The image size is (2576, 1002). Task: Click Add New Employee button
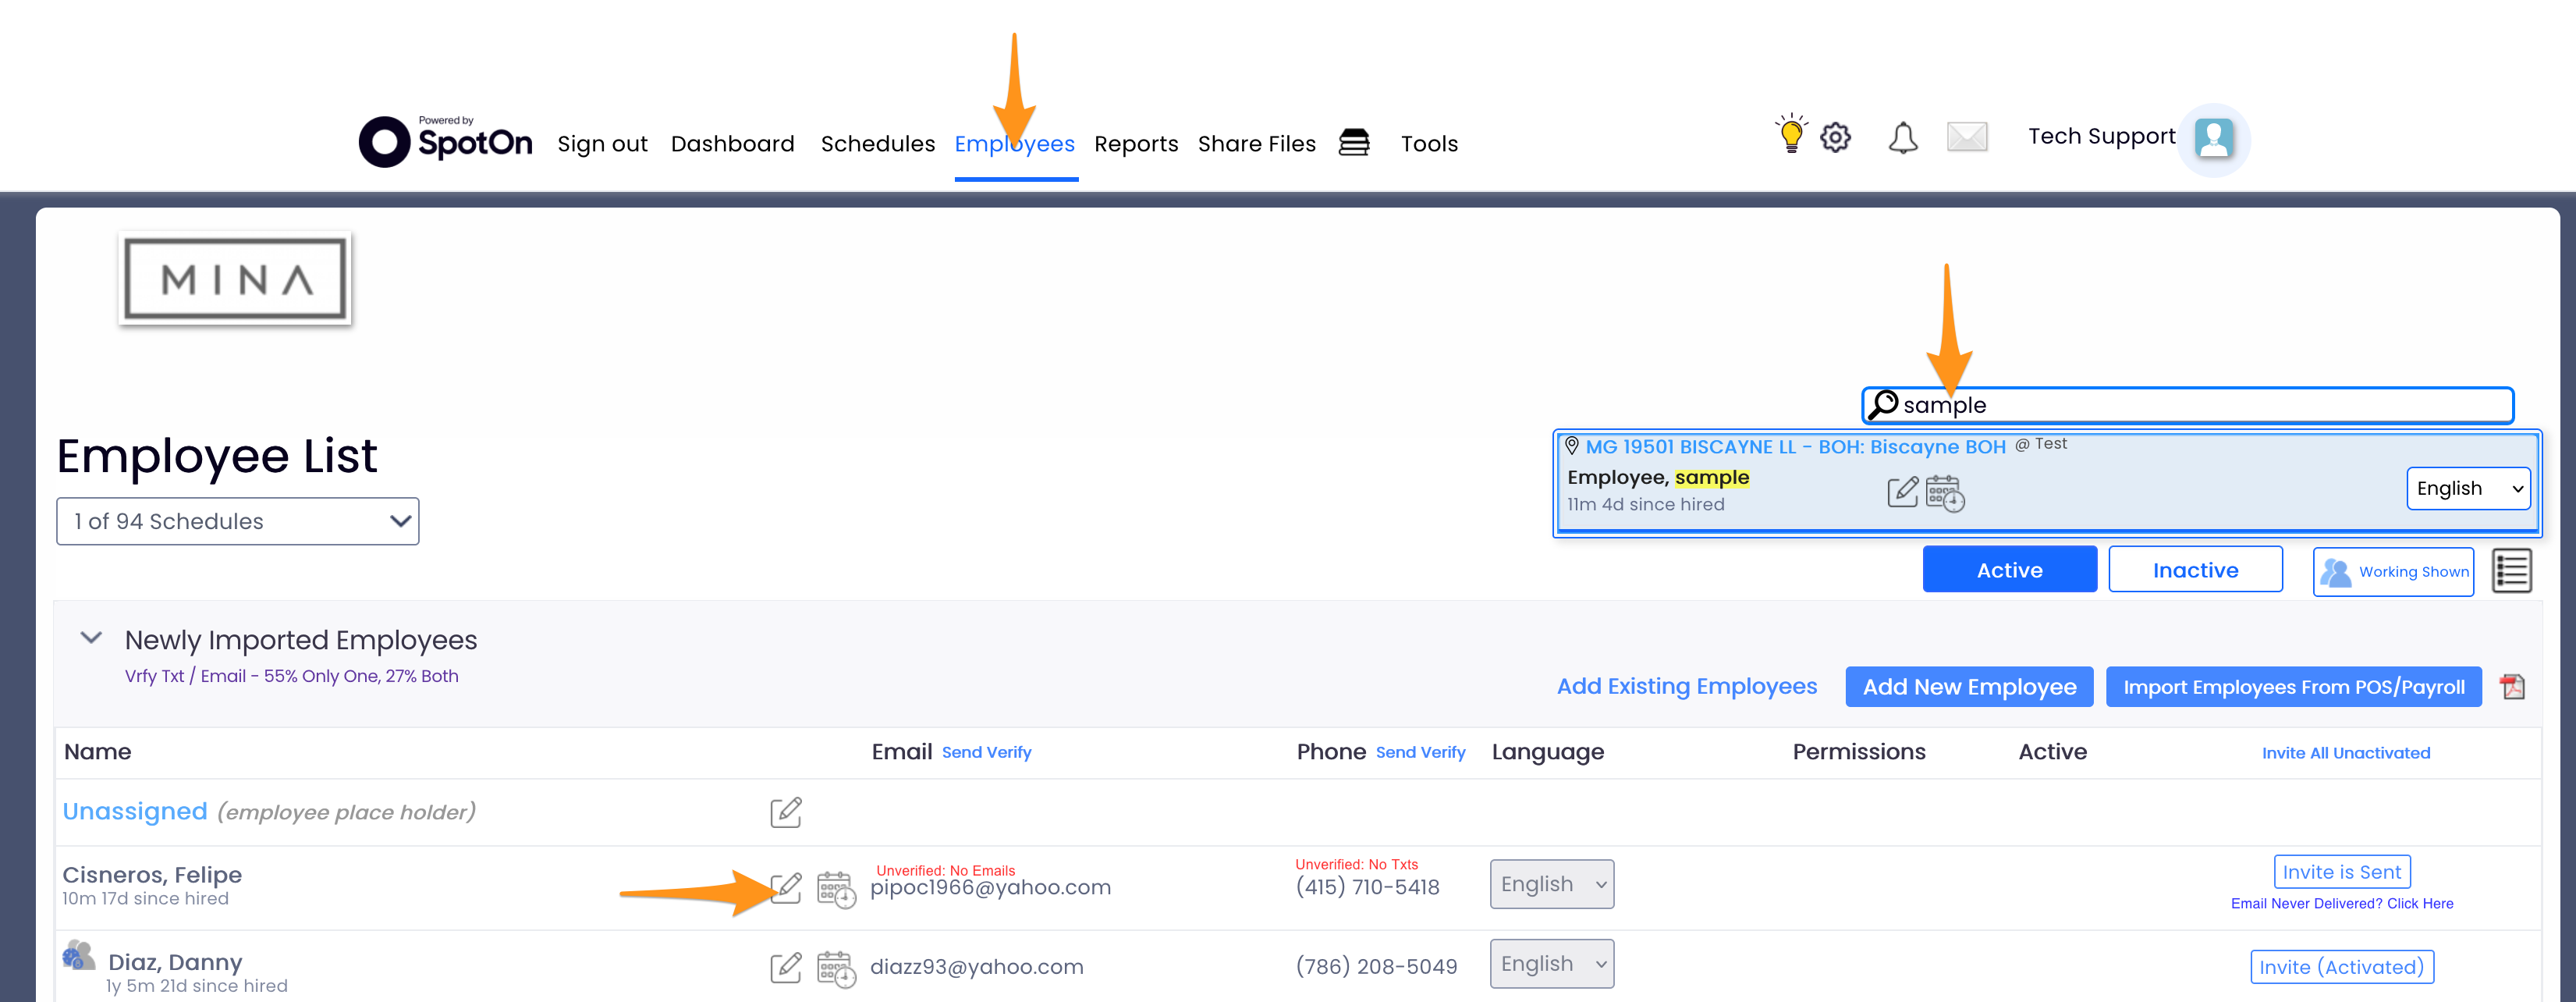[1968, 687]
